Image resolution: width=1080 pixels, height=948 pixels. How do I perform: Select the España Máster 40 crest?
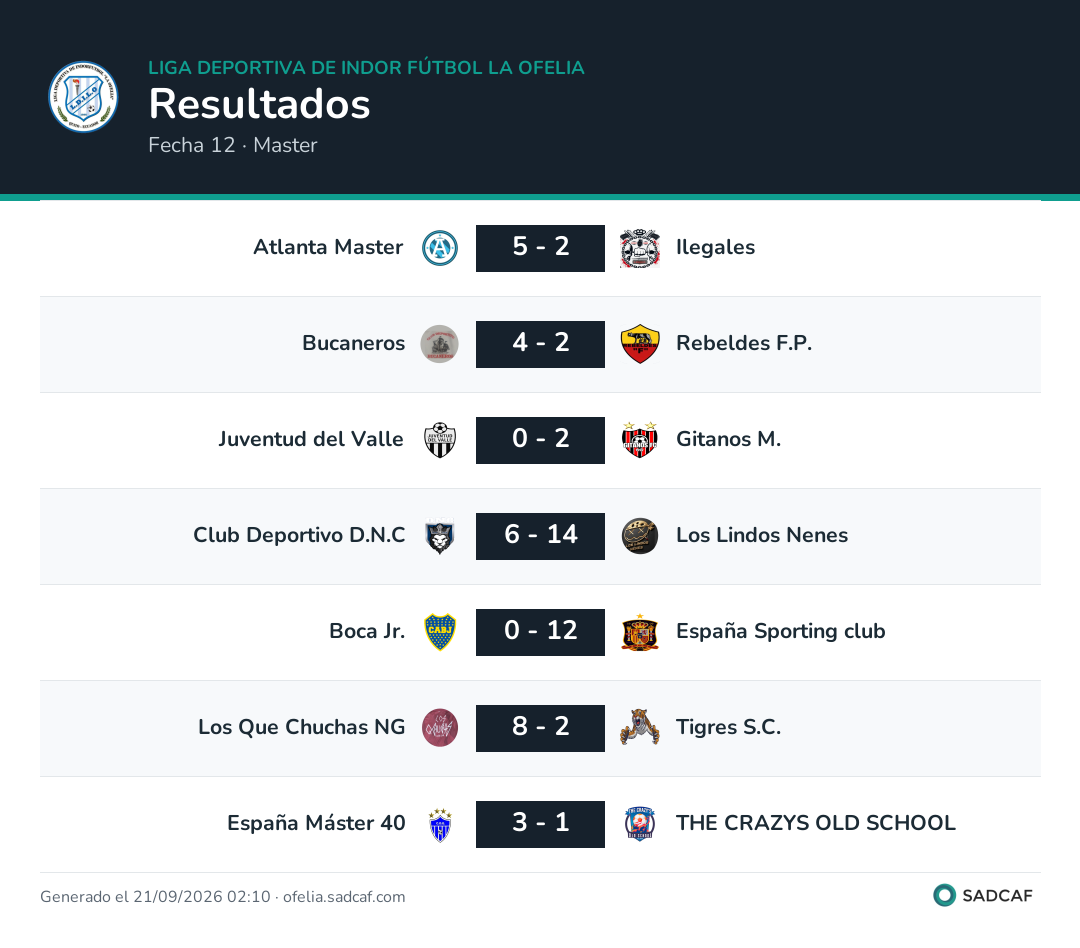point(439,824)
